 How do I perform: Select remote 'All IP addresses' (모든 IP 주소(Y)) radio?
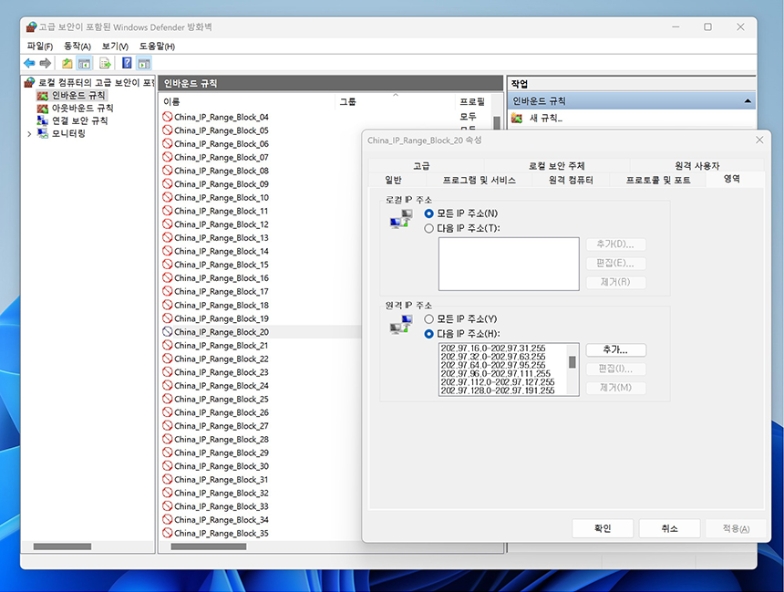click(x=429, y=319)
